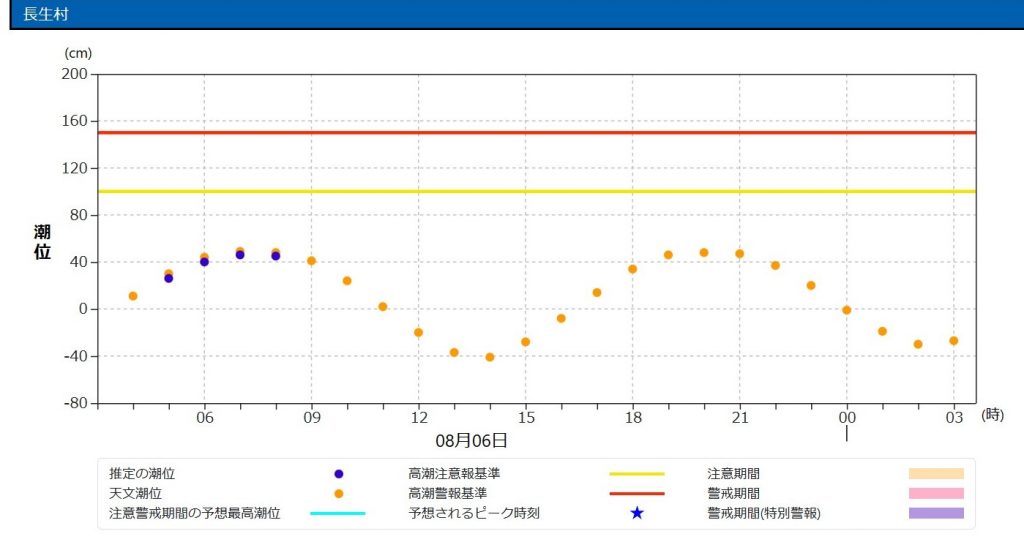Image resolution: width=1024 pixels, height=542 pixels.
Task: Click the 200 y-axis label
Action: [74, 74]
